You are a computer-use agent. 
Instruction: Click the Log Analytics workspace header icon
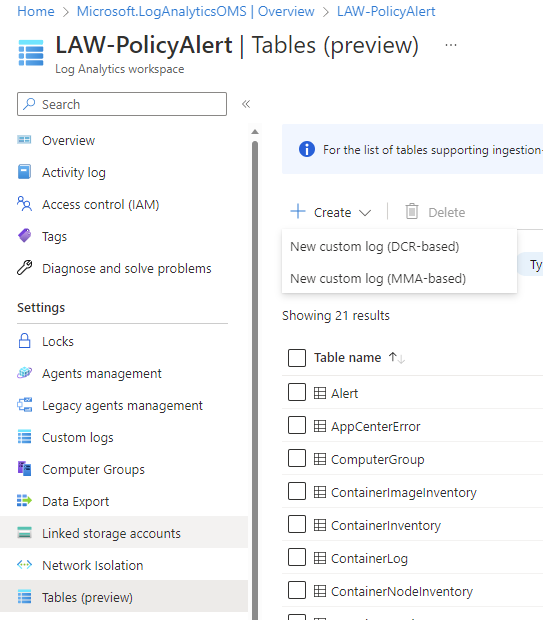31,53
